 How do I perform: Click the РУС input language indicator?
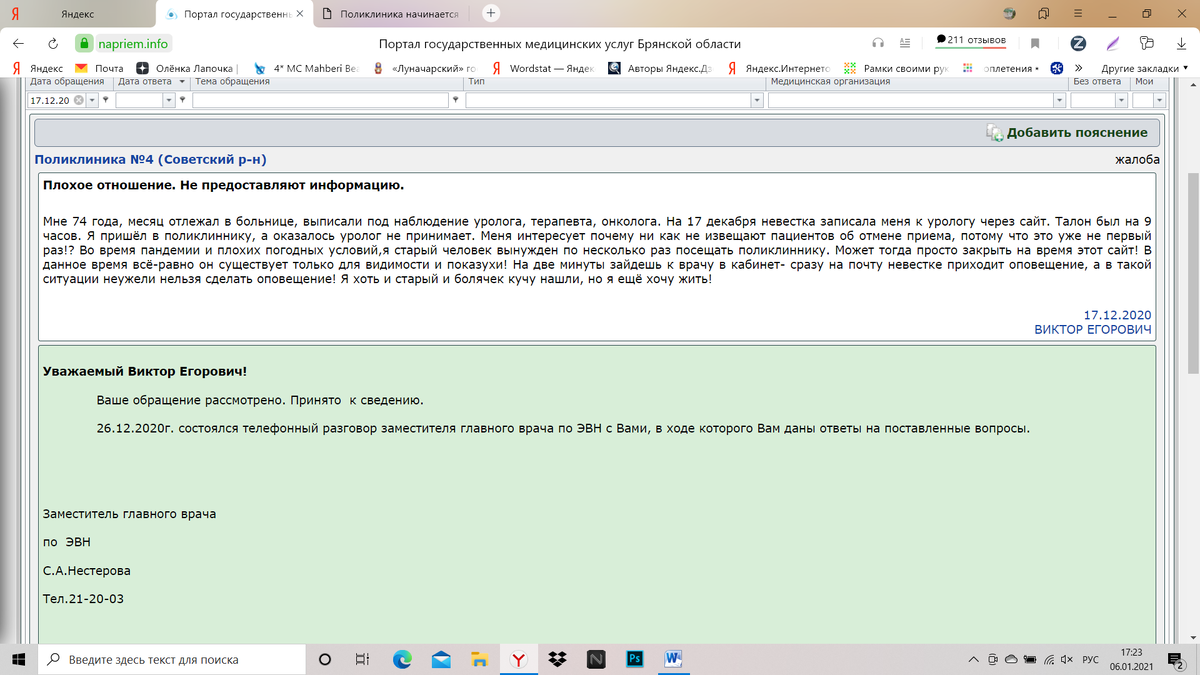coord(1091,659)
